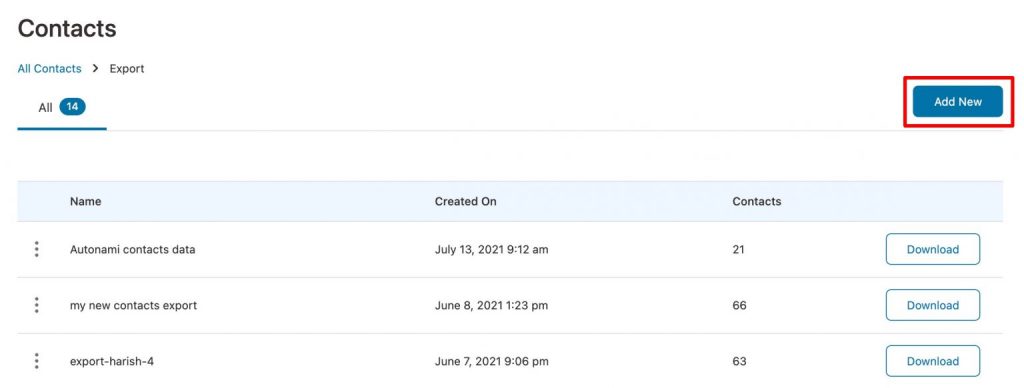Click the breadcrumb chevron separator
This screenshot has width=1024, height=388.
(95, 68)
